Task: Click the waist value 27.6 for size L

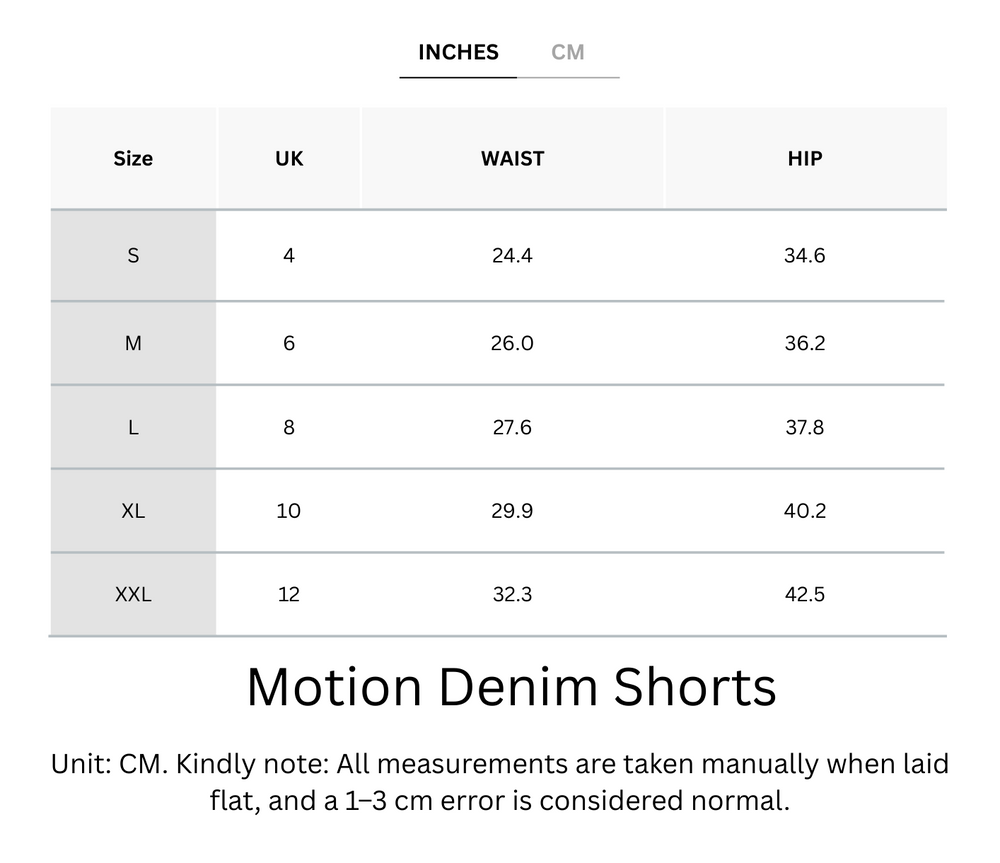Action: pyautogui.click(x=511, y=427)
